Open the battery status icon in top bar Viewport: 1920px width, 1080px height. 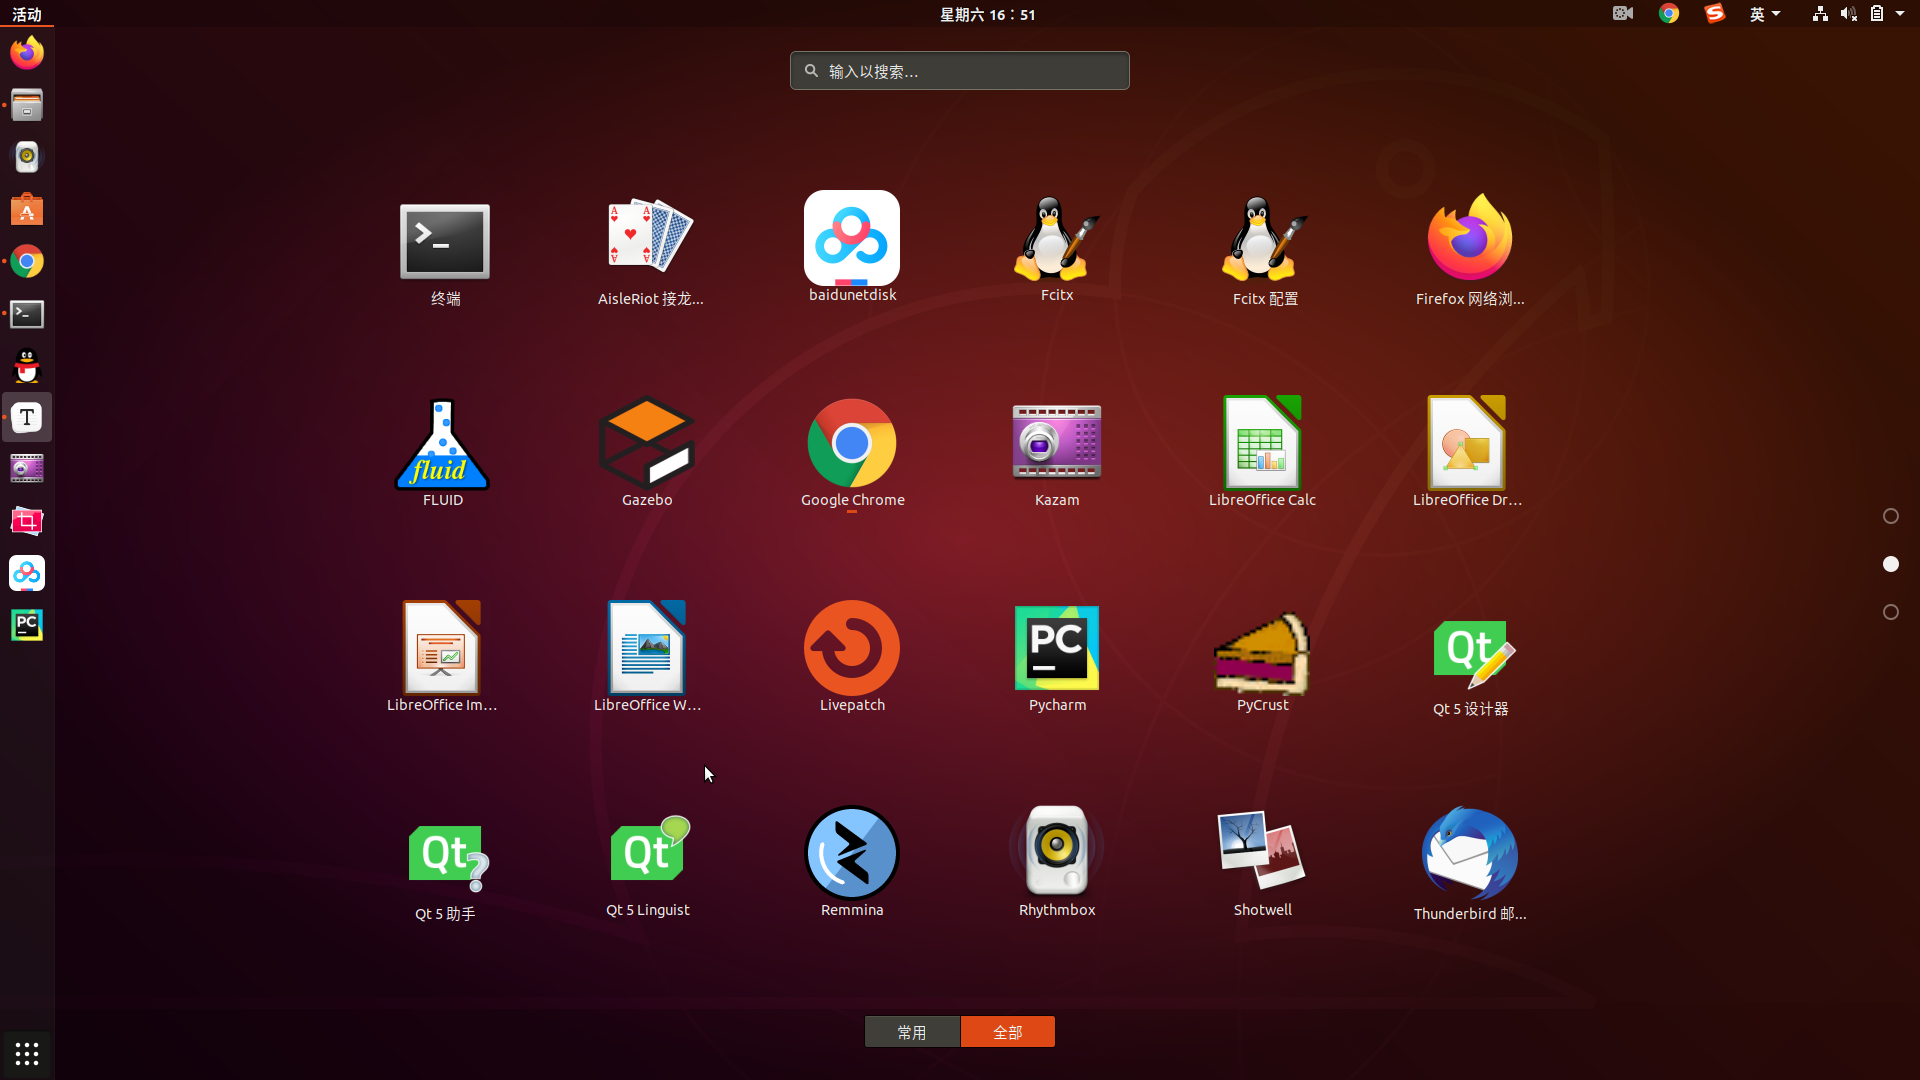coord(1877,14)
